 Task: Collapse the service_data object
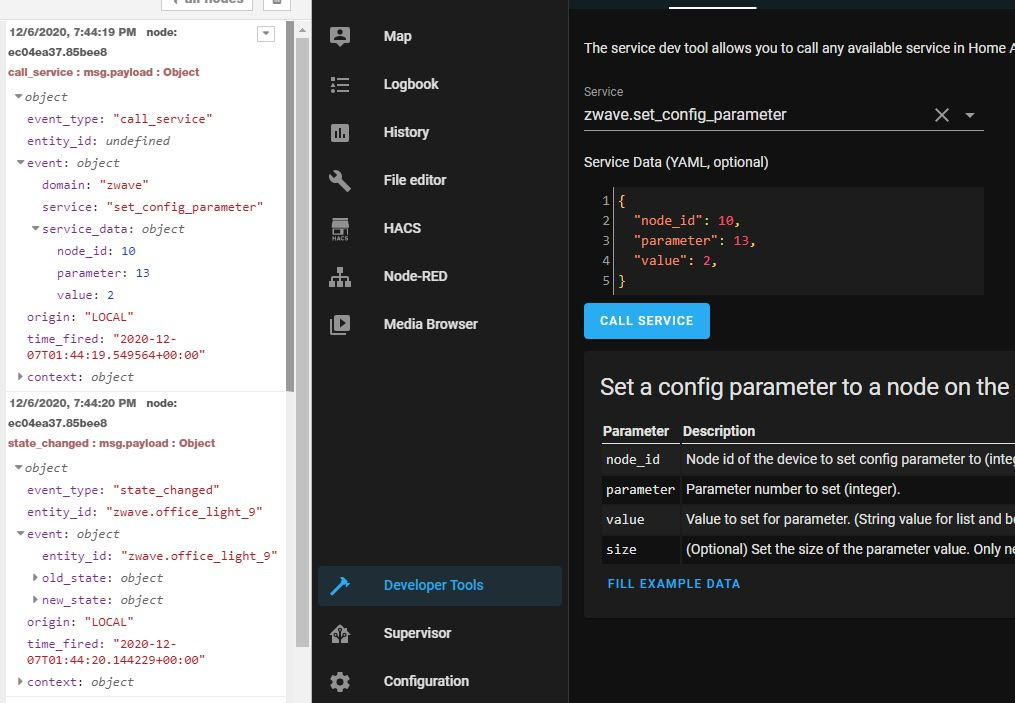click(36, 229)
